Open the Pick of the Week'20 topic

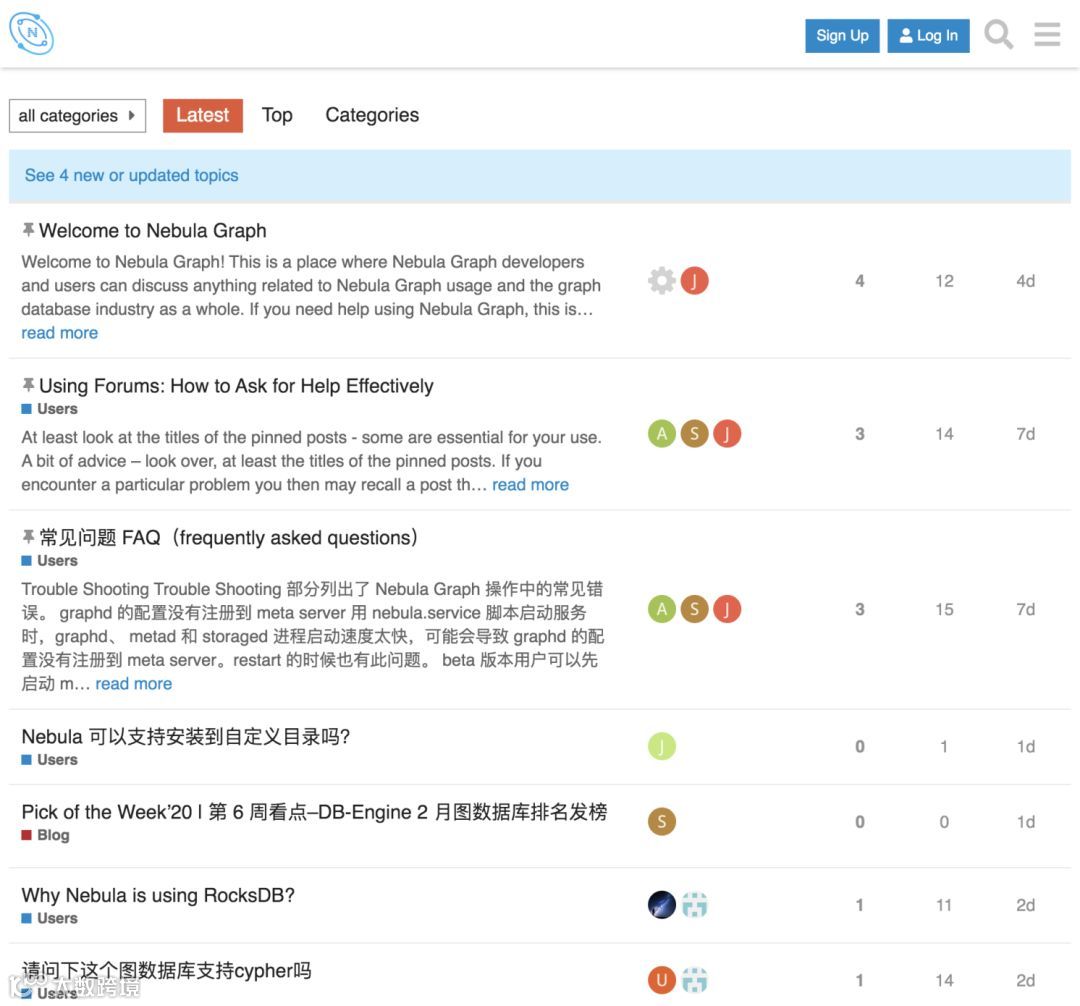click(x=314, y=812)
